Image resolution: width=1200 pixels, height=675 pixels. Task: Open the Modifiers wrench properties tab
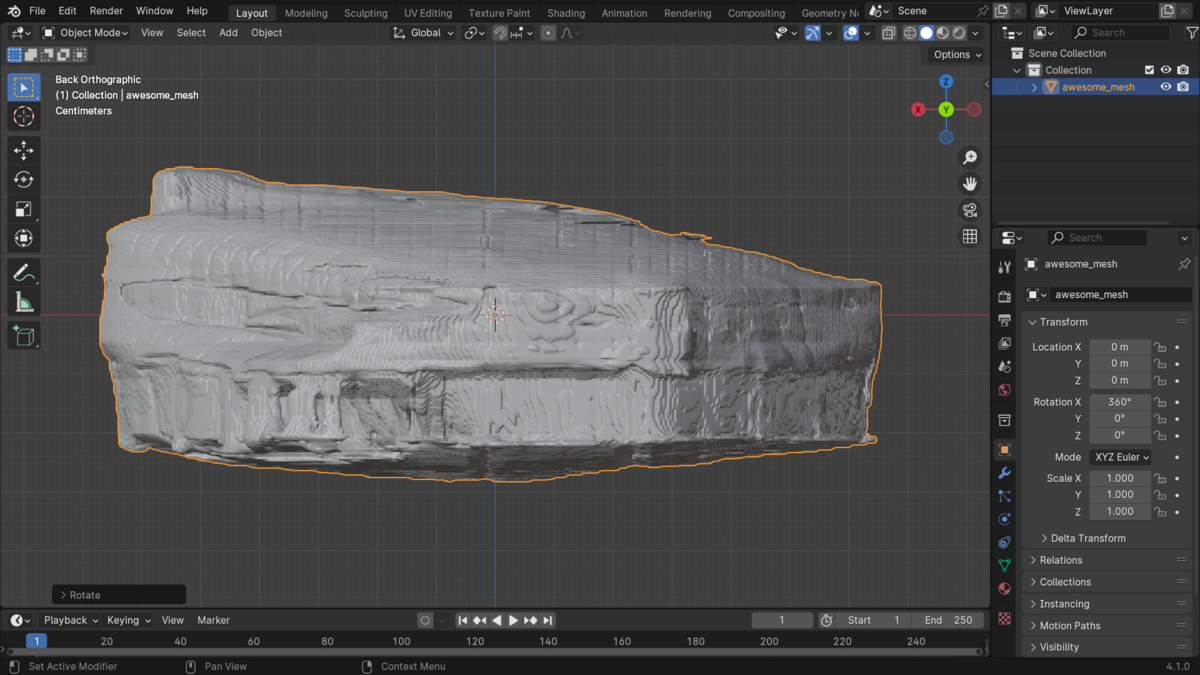(x=1005, y=473)
